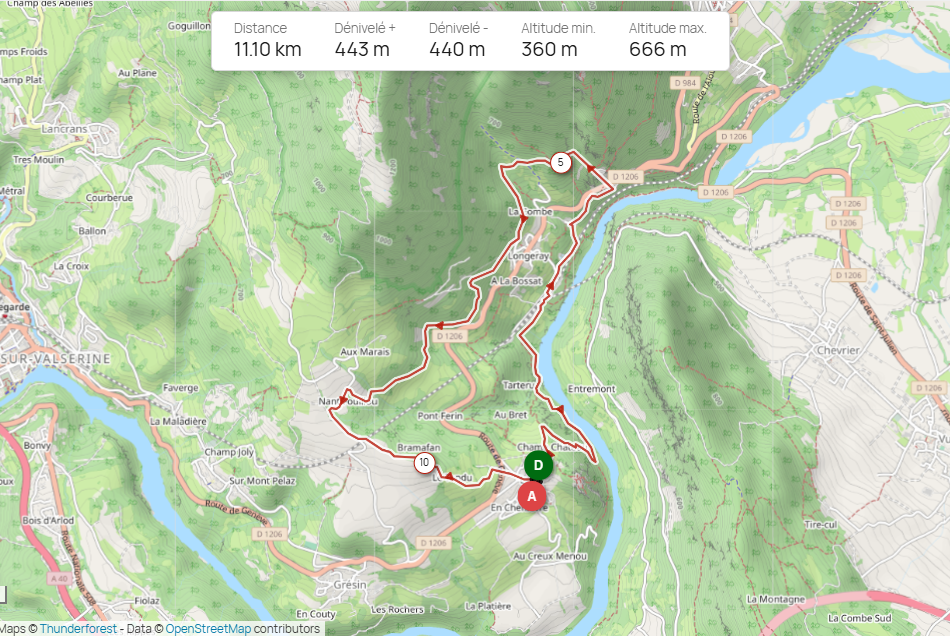Screen dimensions: 950x636
Task: Click the Aux Marais place label
Action: point(365,352)
